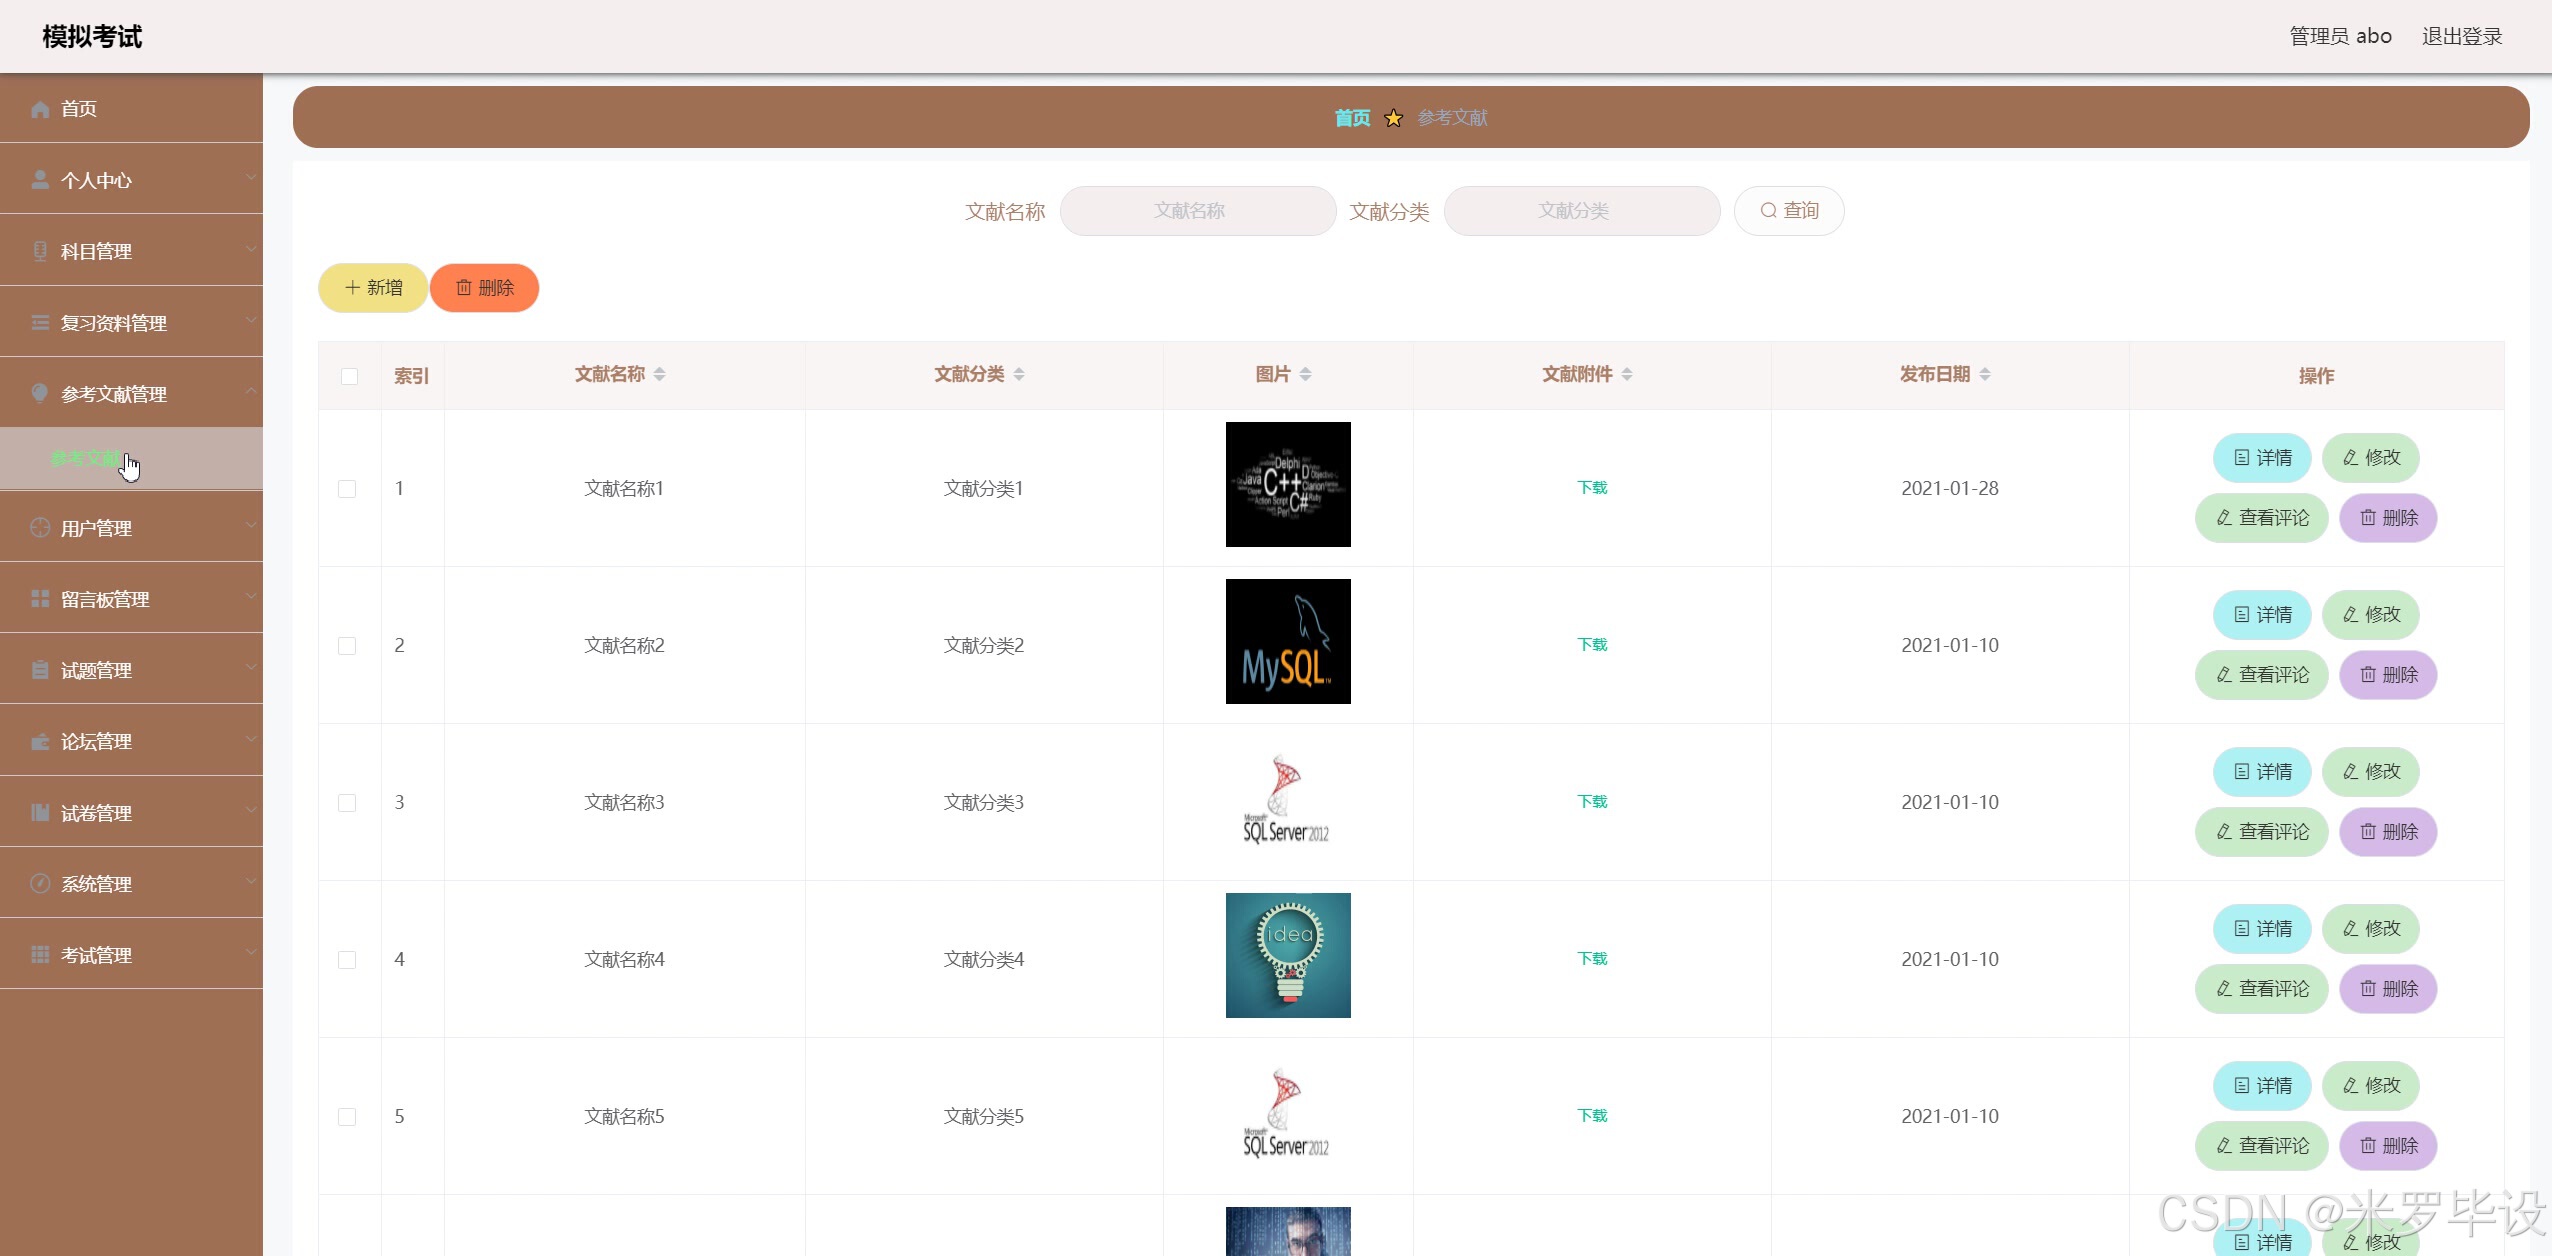Screen dimensions: 2552x1256
Task: Toggle the select-all header checkbox
Action: 349,376
